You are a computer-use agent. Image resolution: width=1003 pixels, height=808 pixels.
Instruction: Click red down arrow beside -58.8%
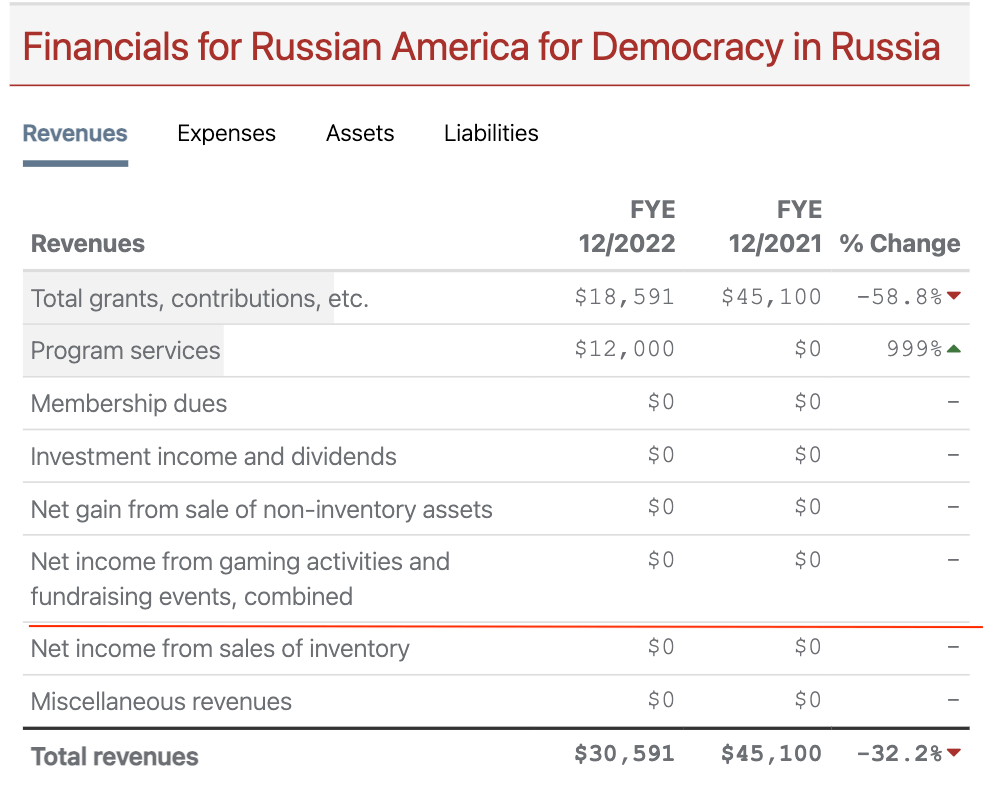click(953, 296)
